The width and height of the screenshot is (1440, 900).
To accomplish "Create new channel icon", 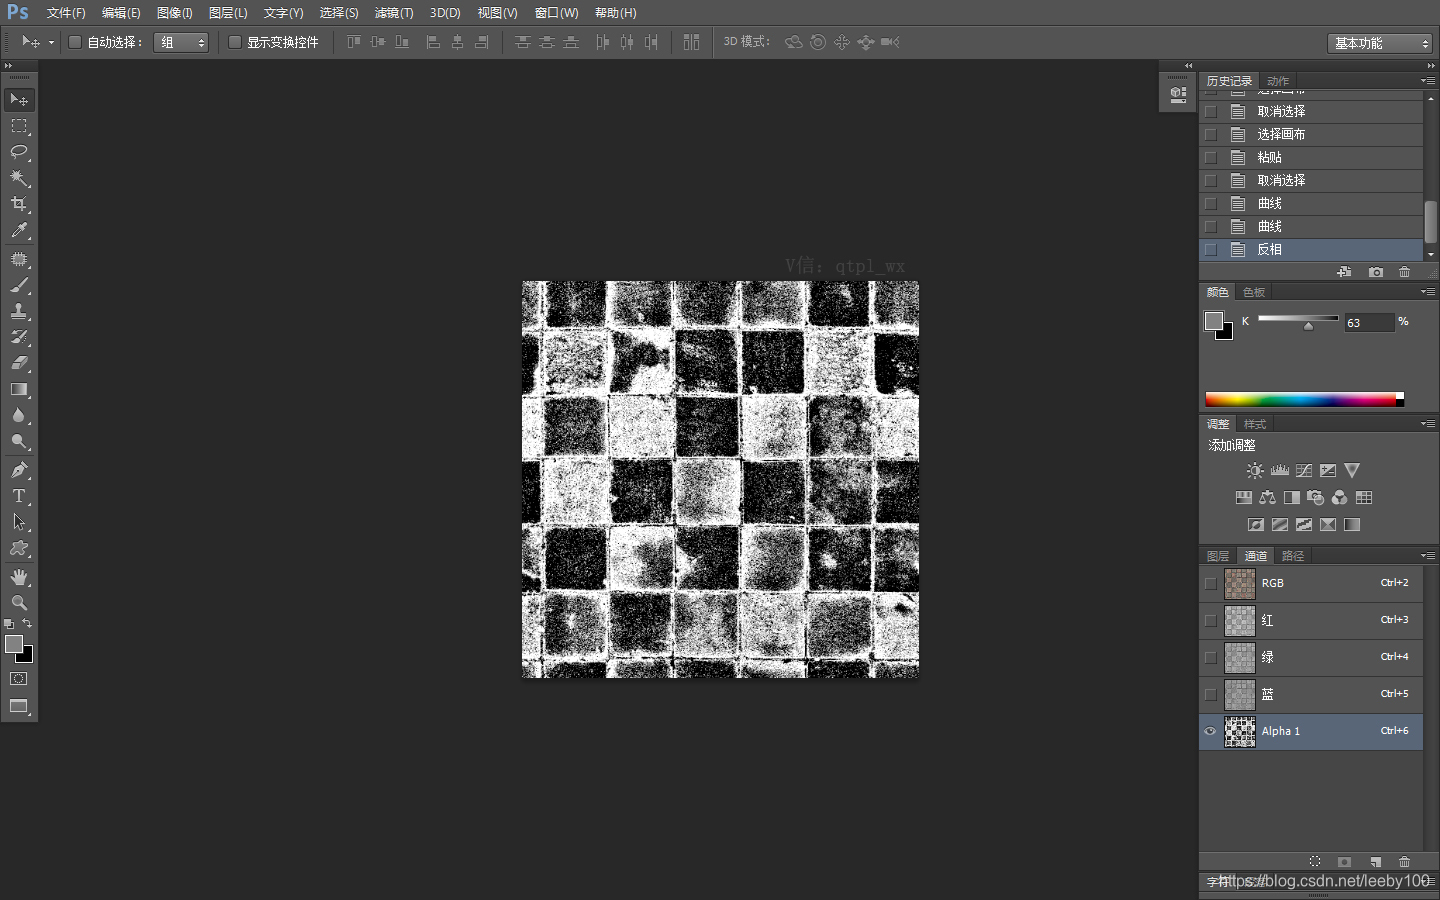I will [x=1375, y=862].
